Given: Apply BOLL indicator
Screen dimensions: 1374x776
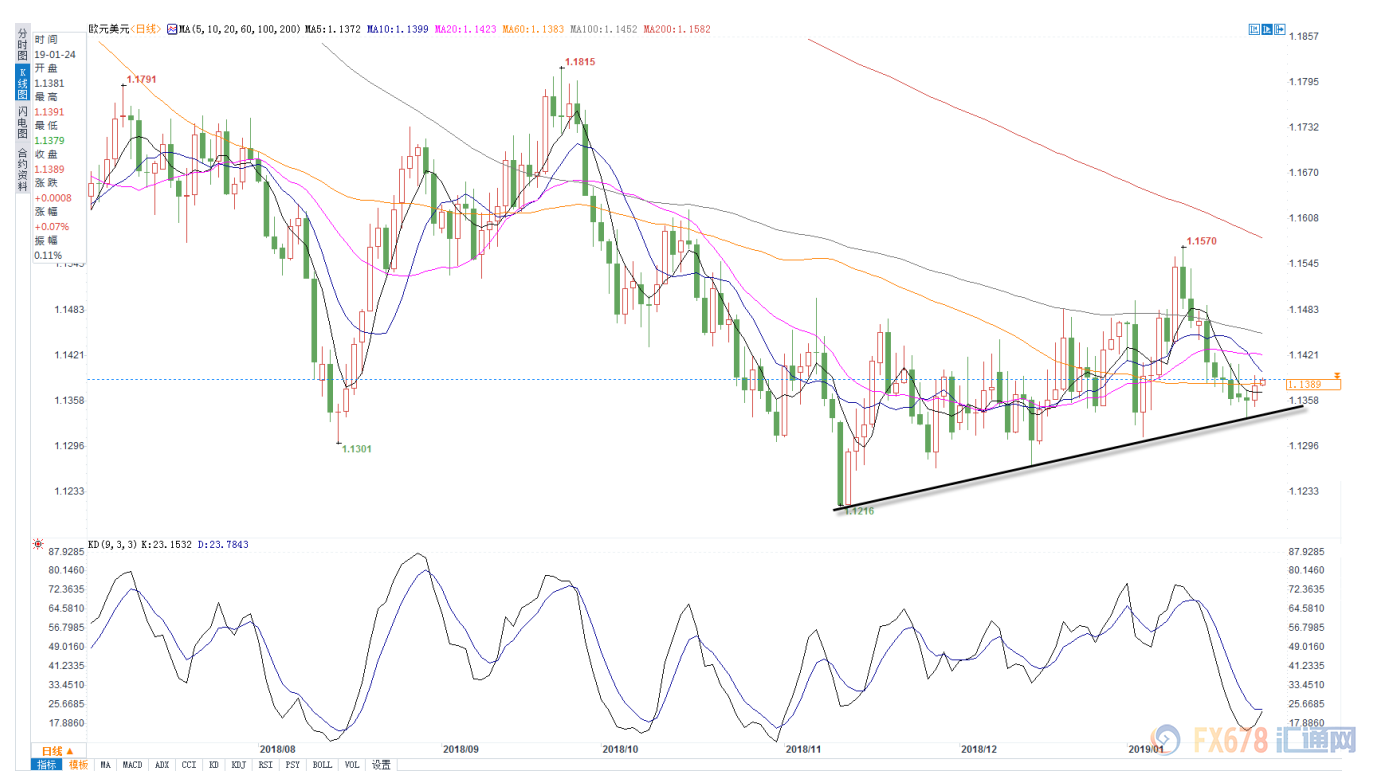Looking at the screenshot, I should 322,765.
